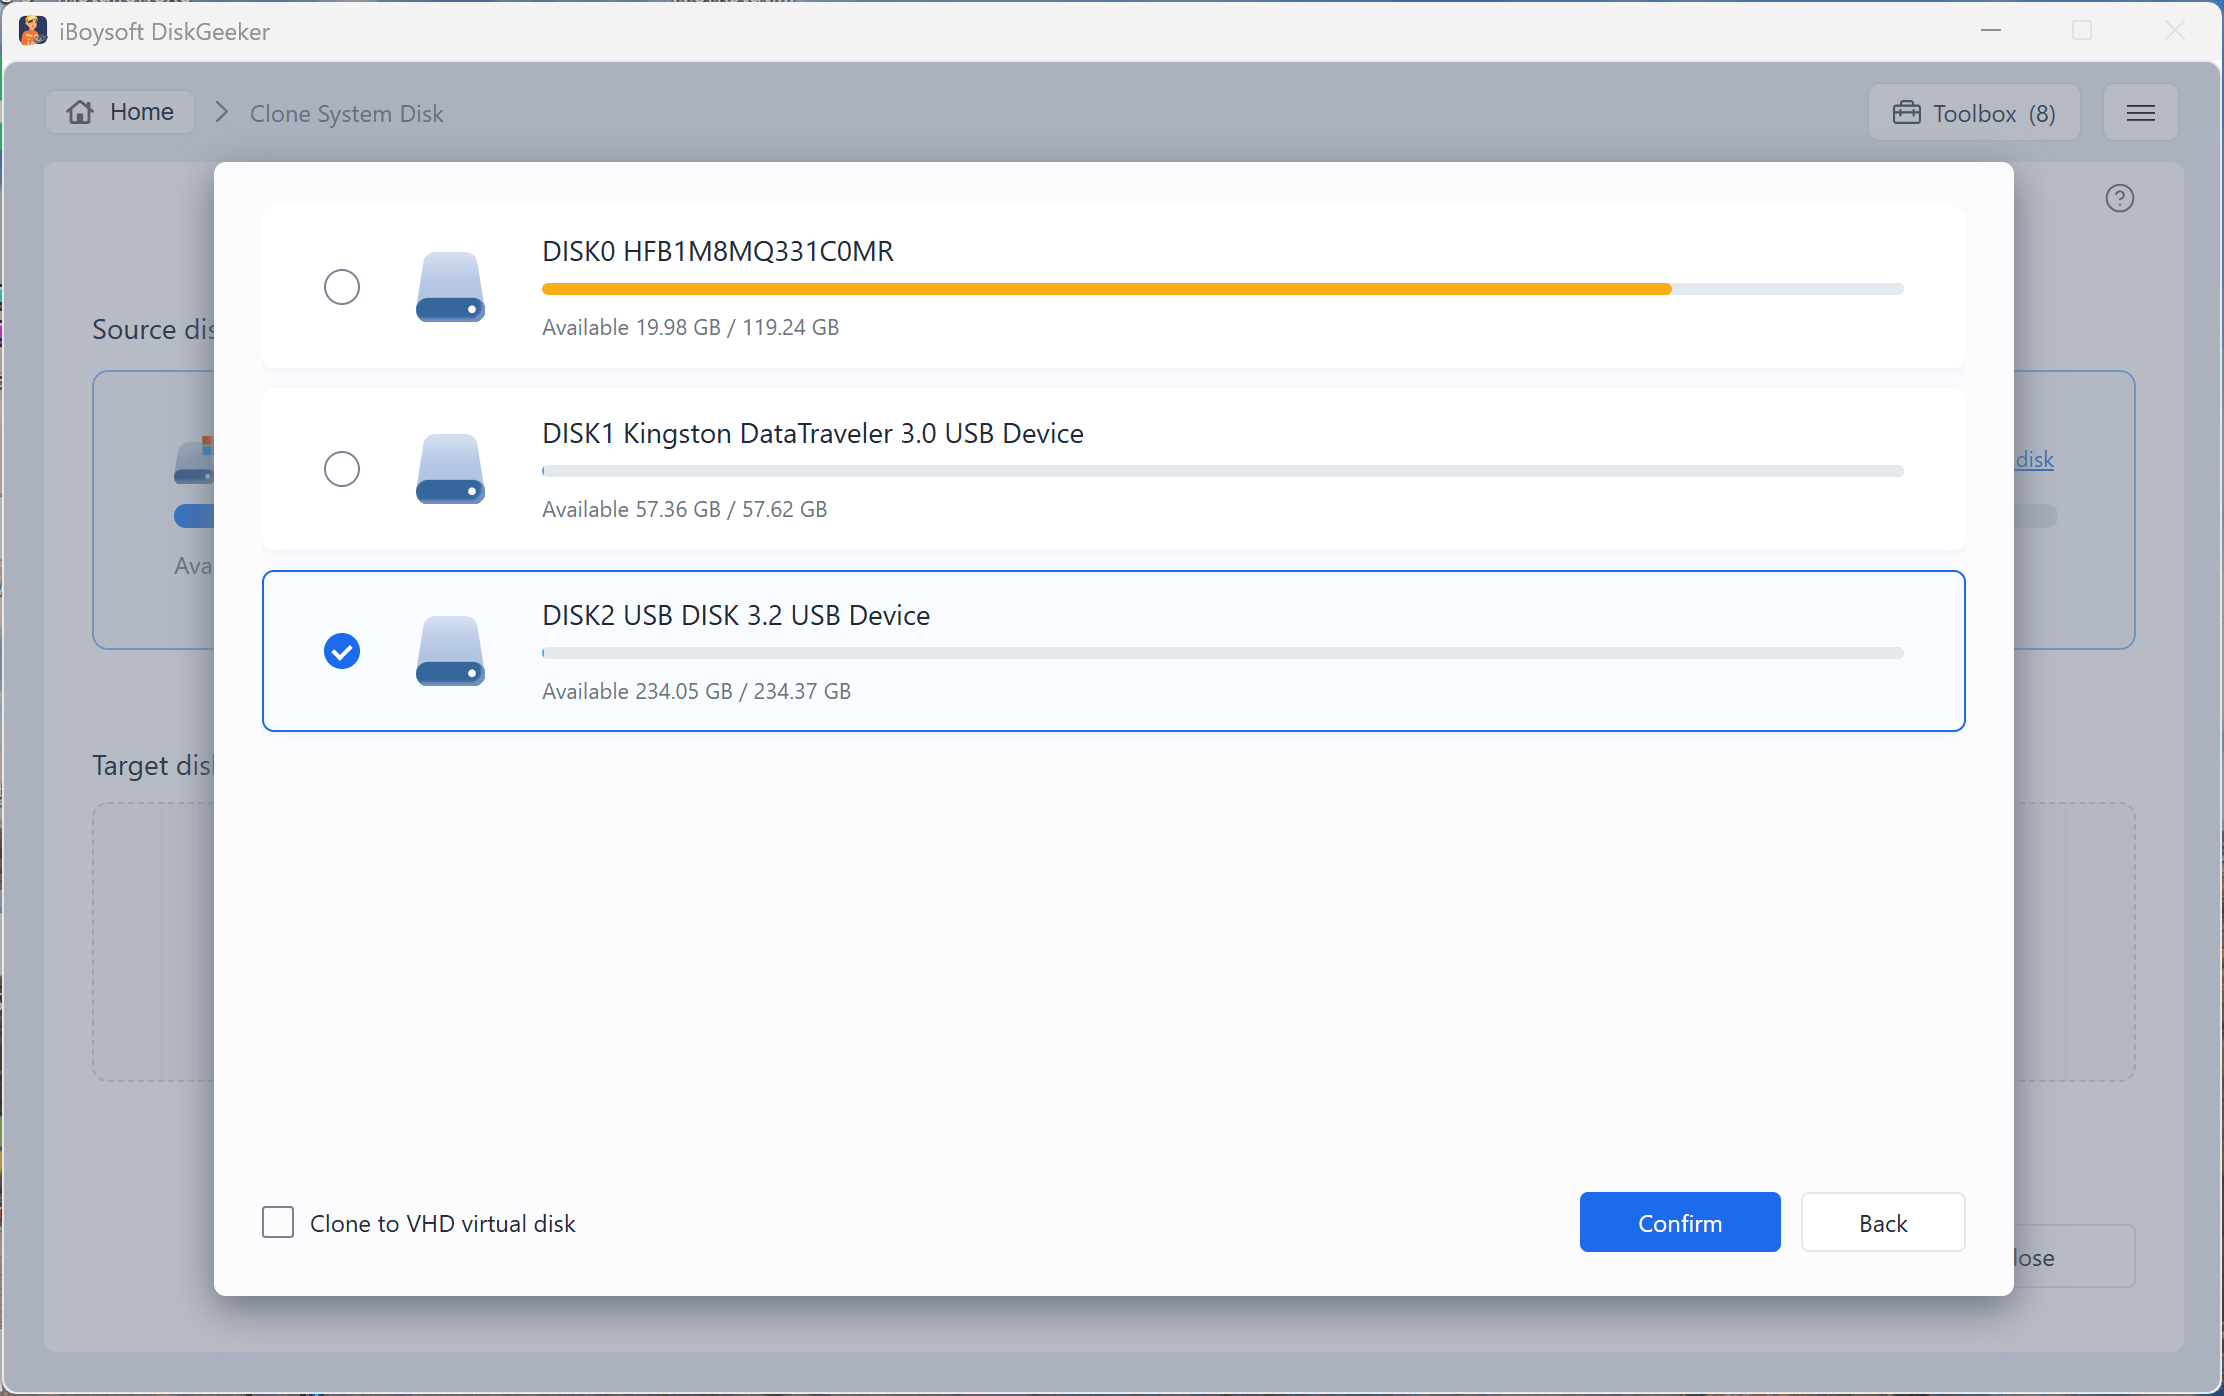The height and width of the screenshot is (1396, 2224).
Task: Click Available 234.05 GB / 234.37 GB text
Action: point(697,691)
